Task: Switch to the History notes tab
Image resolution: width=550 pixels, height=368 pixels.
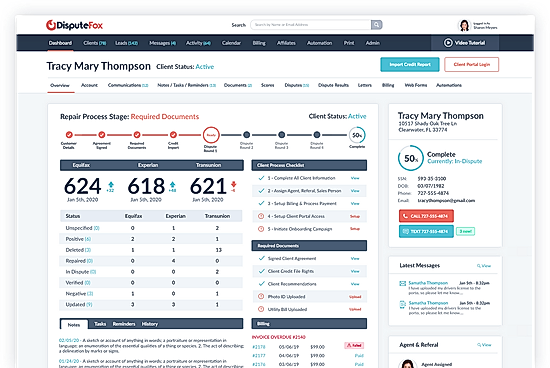Action: 150,324
